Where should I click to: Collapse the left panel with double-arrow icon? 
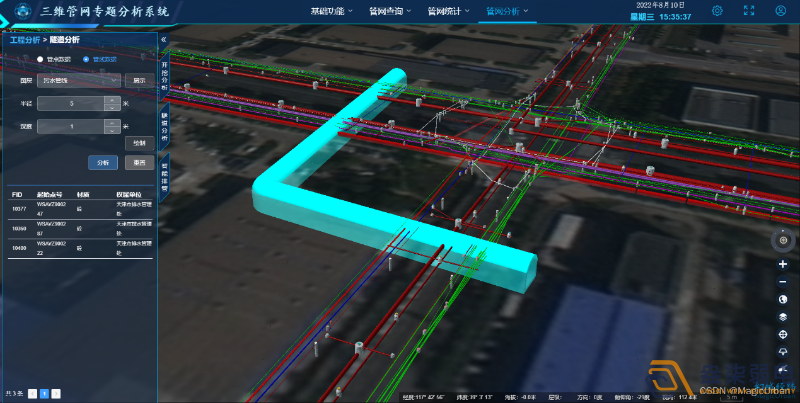[164, 41]
